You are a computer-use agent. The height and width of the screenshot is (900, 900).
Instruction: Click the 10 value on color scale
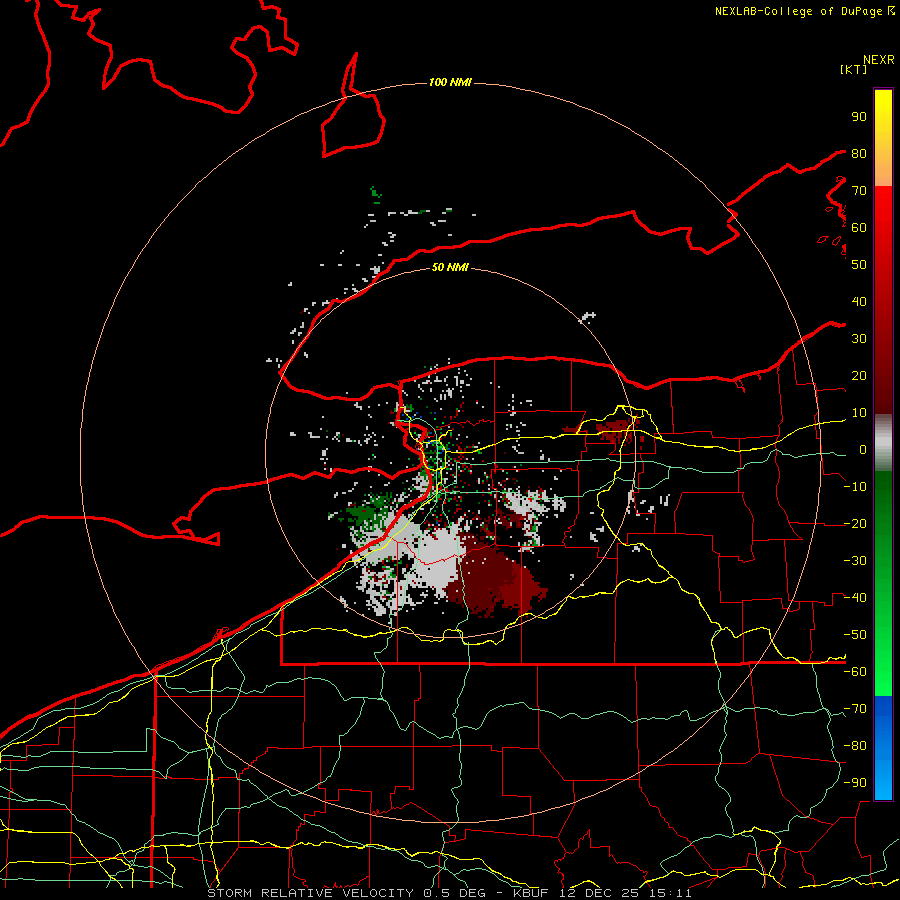[859, 413]
